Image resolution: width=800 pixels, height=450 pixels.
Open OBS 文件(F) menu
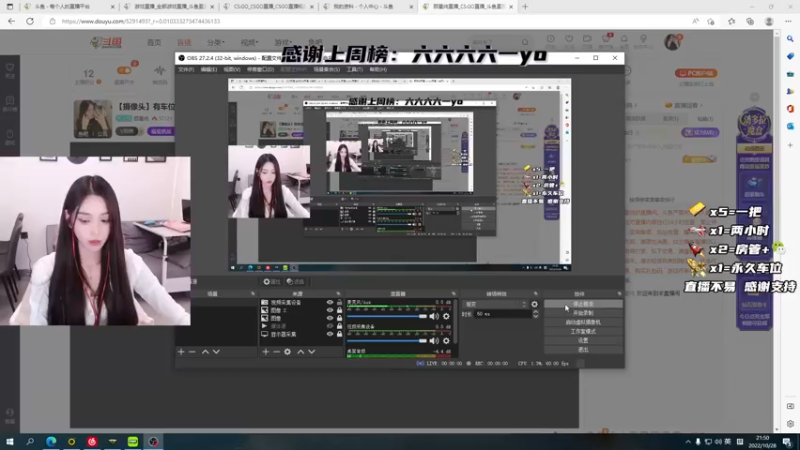coord(186,69)
